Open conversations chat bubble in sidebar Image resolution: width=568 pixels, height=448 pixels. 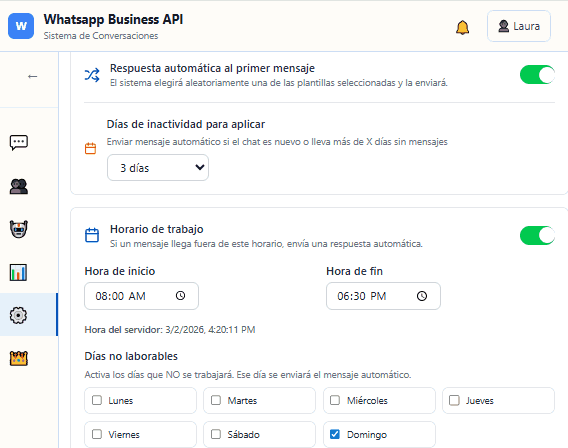coord(18,143)
